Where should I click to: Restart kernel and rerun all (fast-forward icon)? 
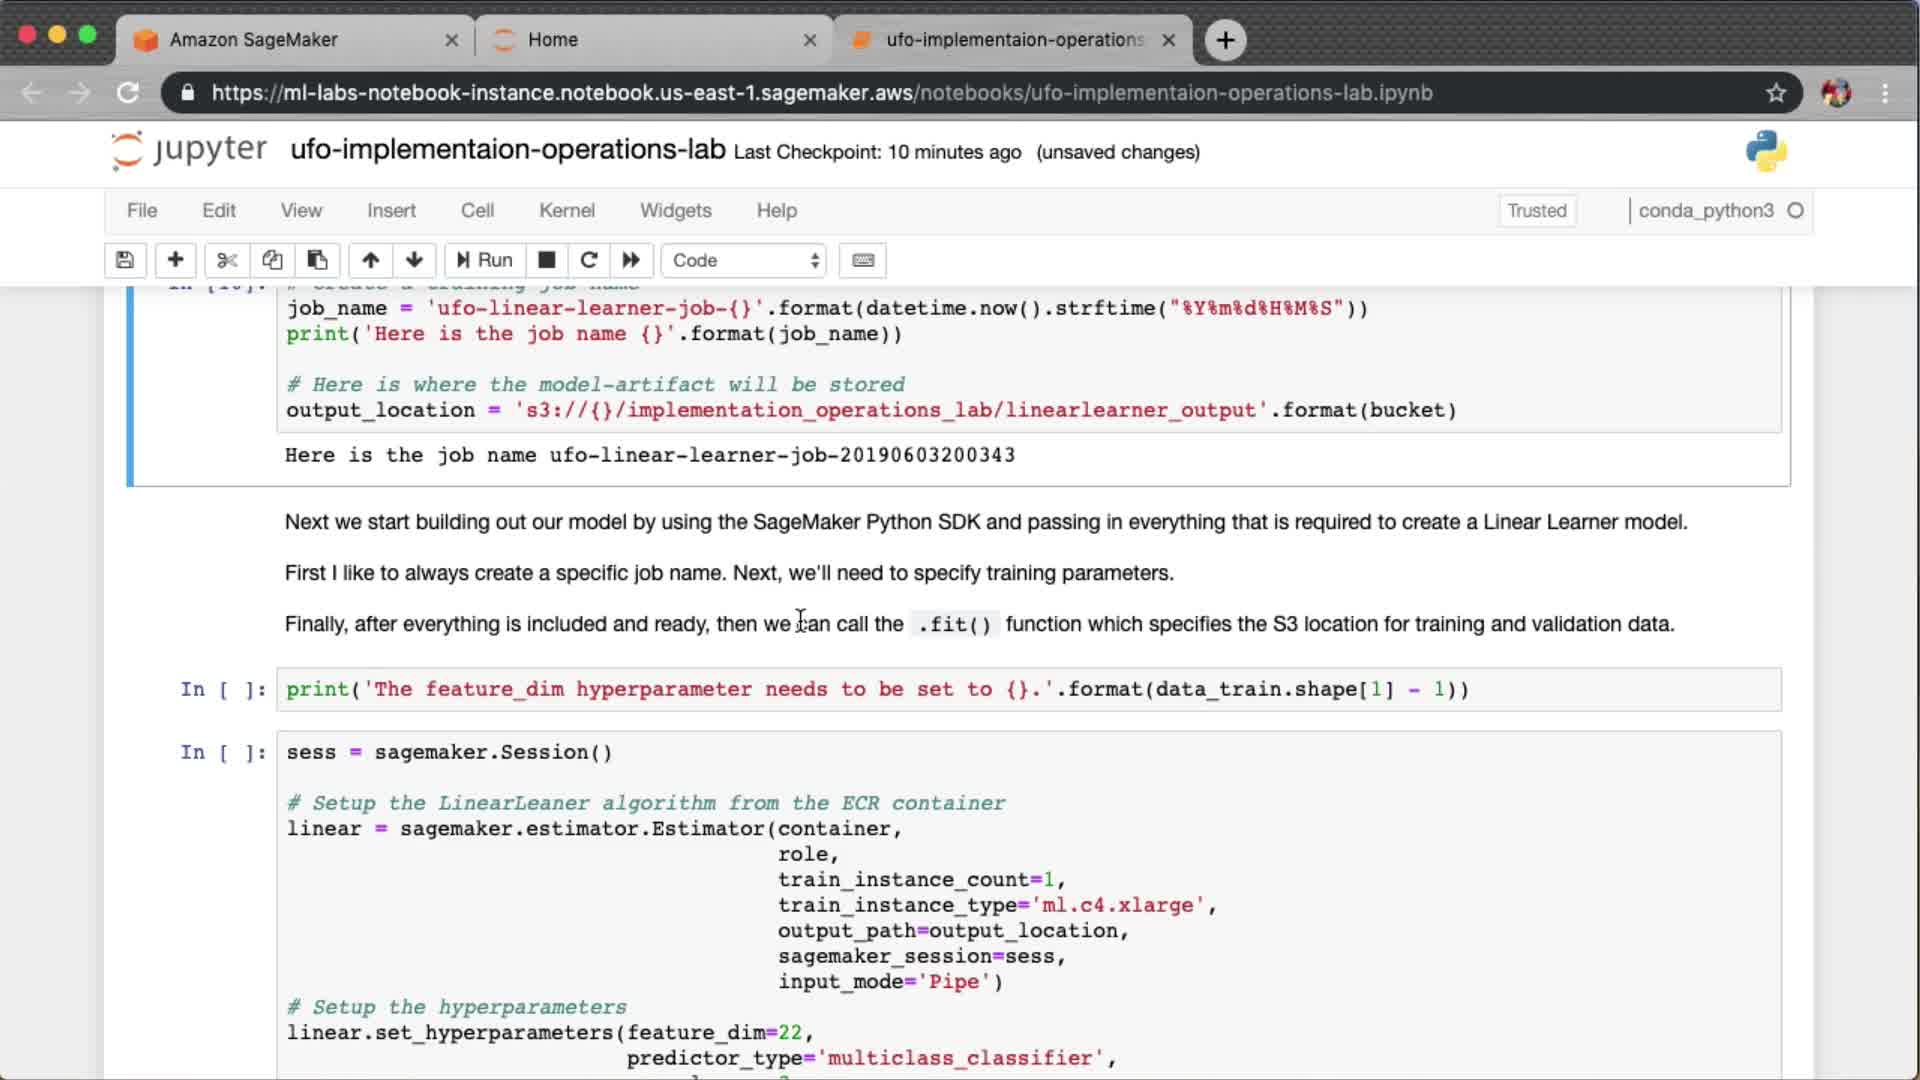coord(631,260)
